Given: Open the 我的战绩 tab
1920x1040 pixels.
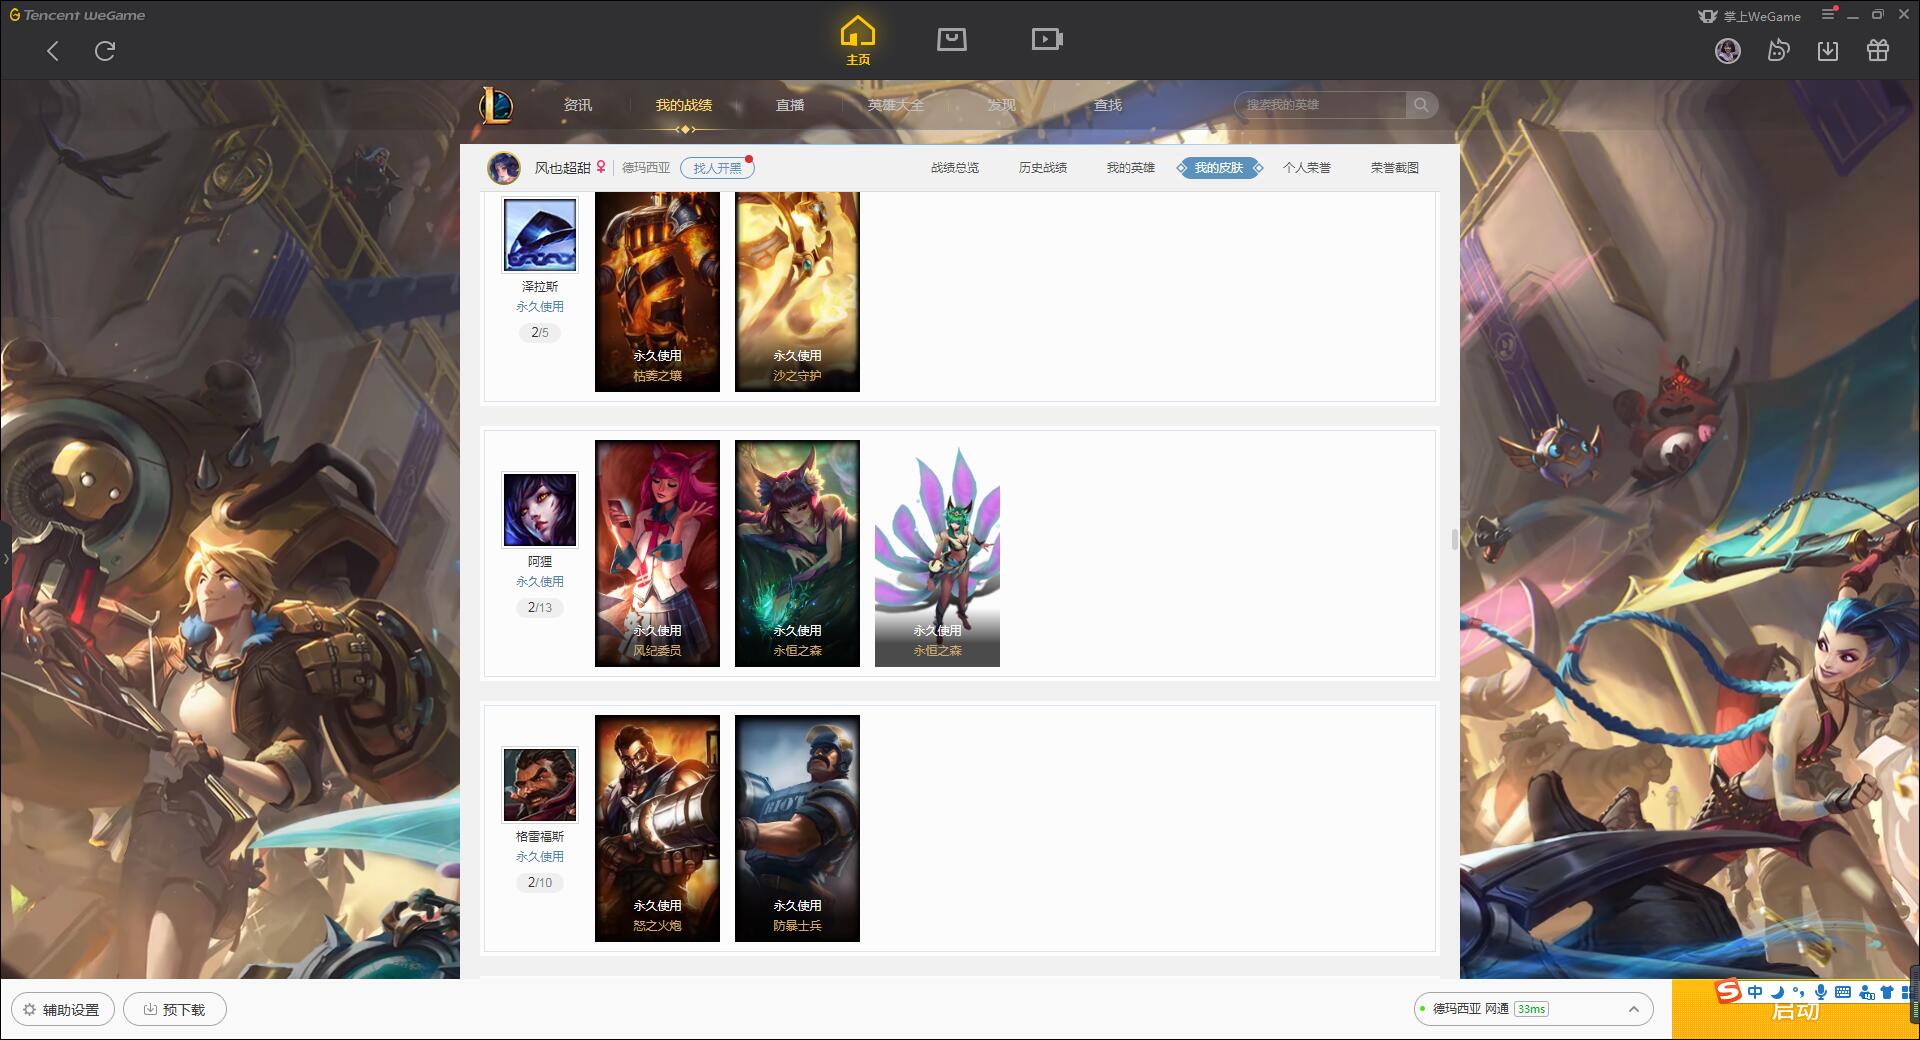Looking at the screenshot, I should pos(684,105).
